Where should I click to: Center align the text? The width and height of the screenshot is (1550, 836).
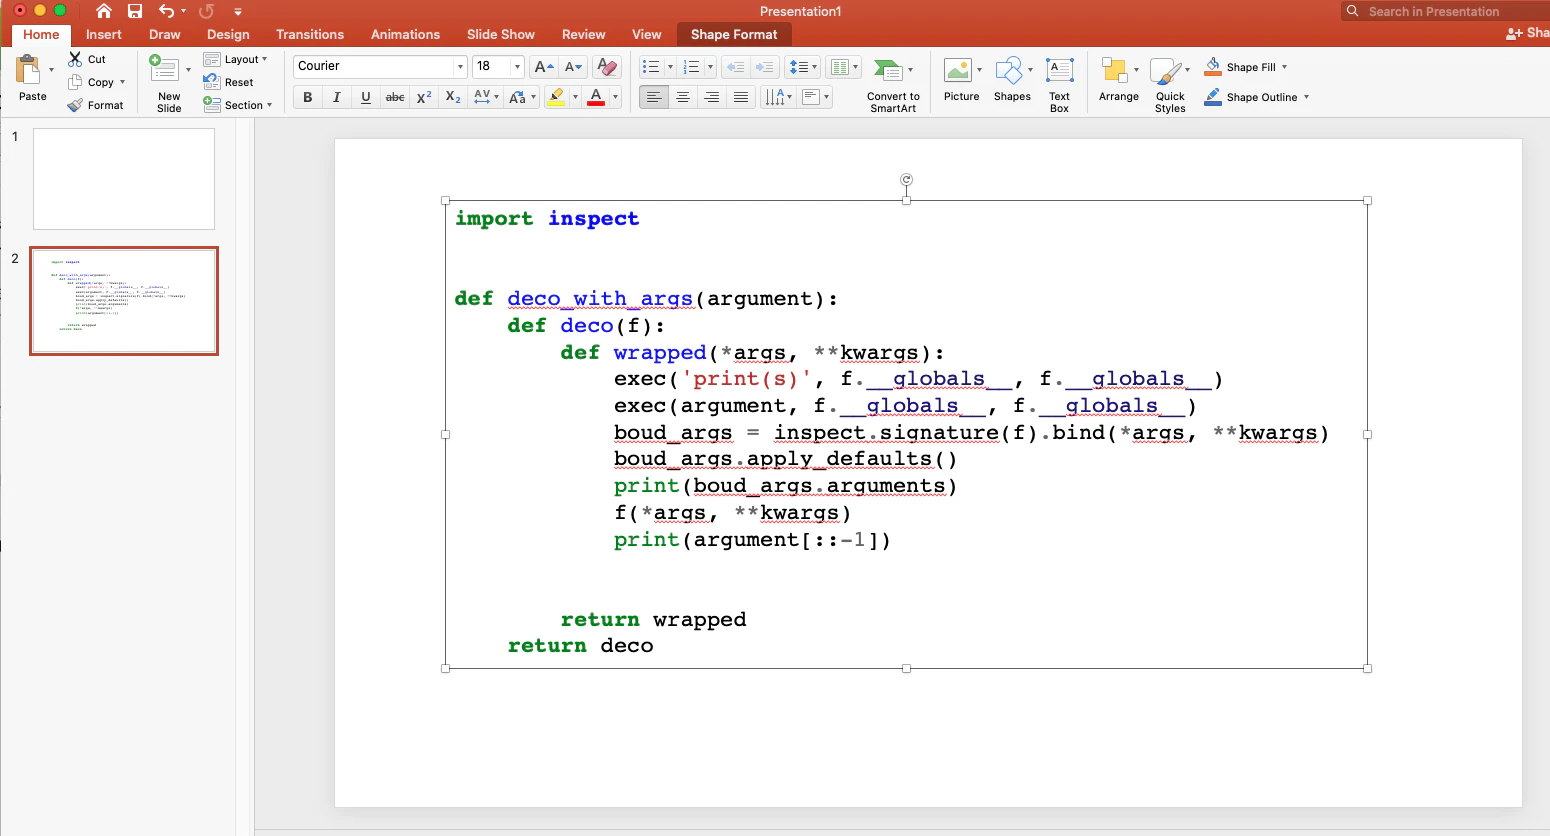pos(683,97)
